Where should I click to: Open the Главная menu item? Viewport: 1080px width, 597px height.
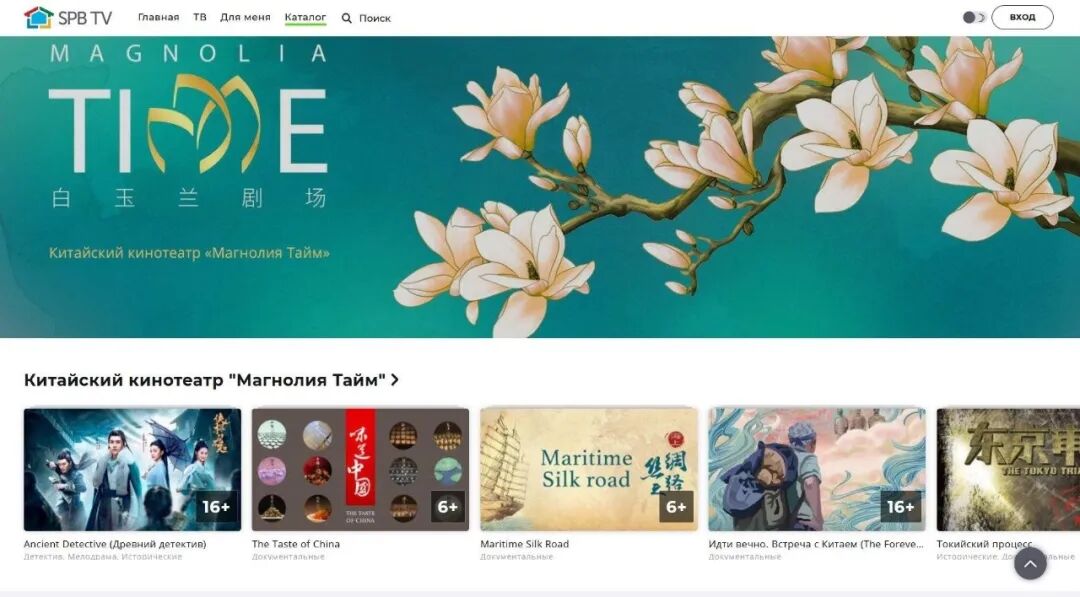coord(158,17)
